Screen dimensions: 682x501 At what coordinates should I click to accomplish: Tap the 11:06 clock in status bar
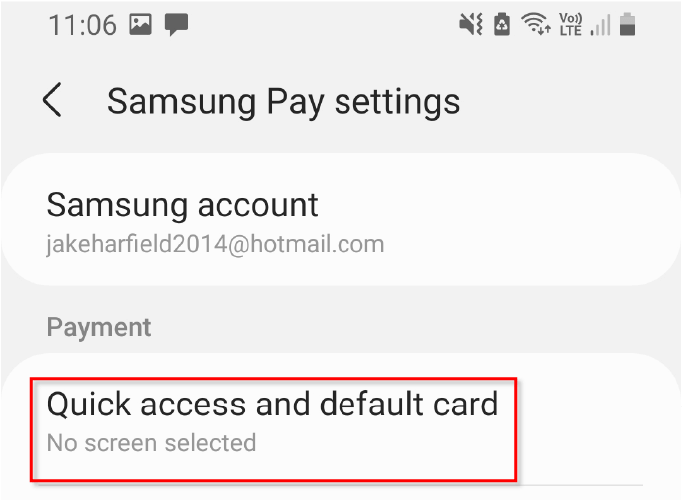coord(83,25)
